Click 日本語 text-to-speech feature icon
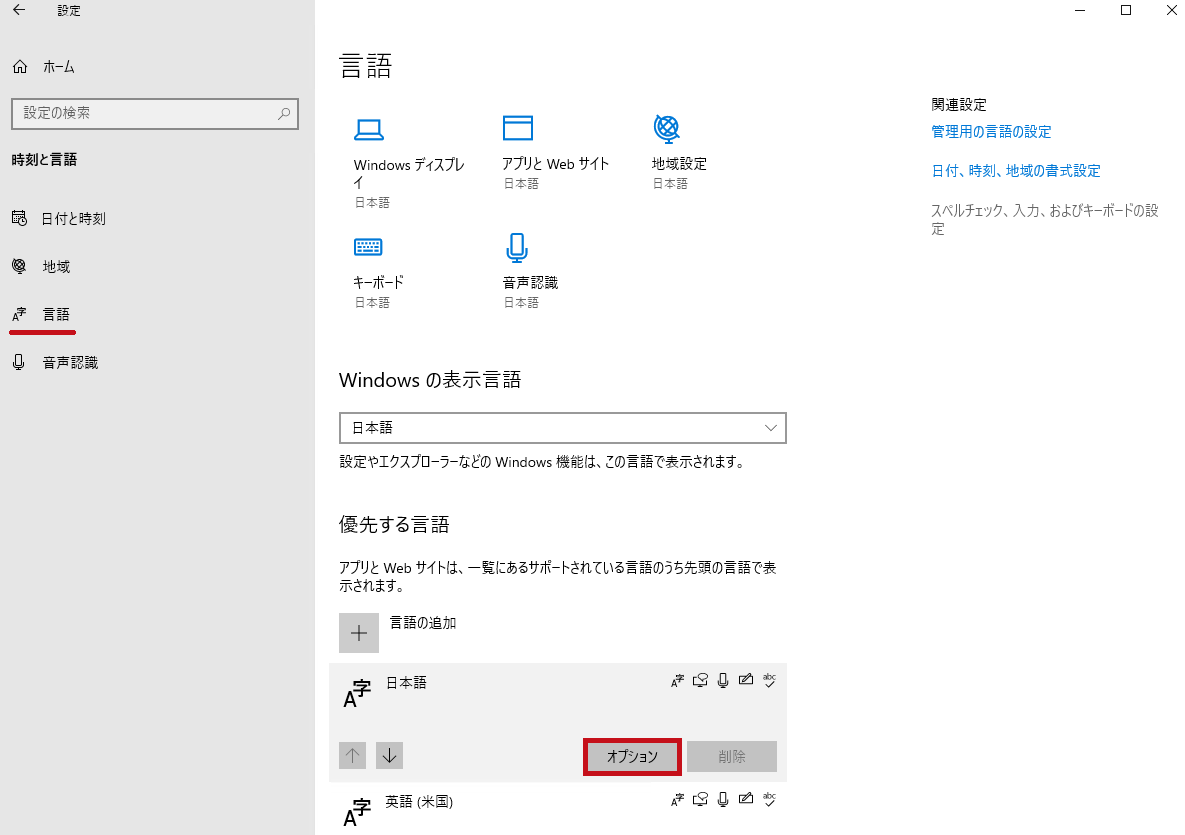Image resolution: width=1185 pixels, height=835 pixels. 701,680
